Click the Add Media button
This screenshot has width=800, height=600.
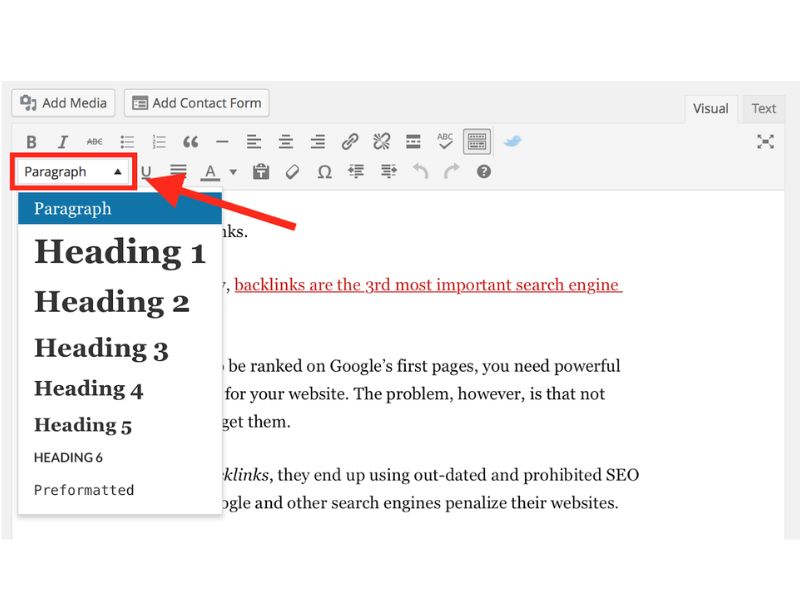pos(62,102)
